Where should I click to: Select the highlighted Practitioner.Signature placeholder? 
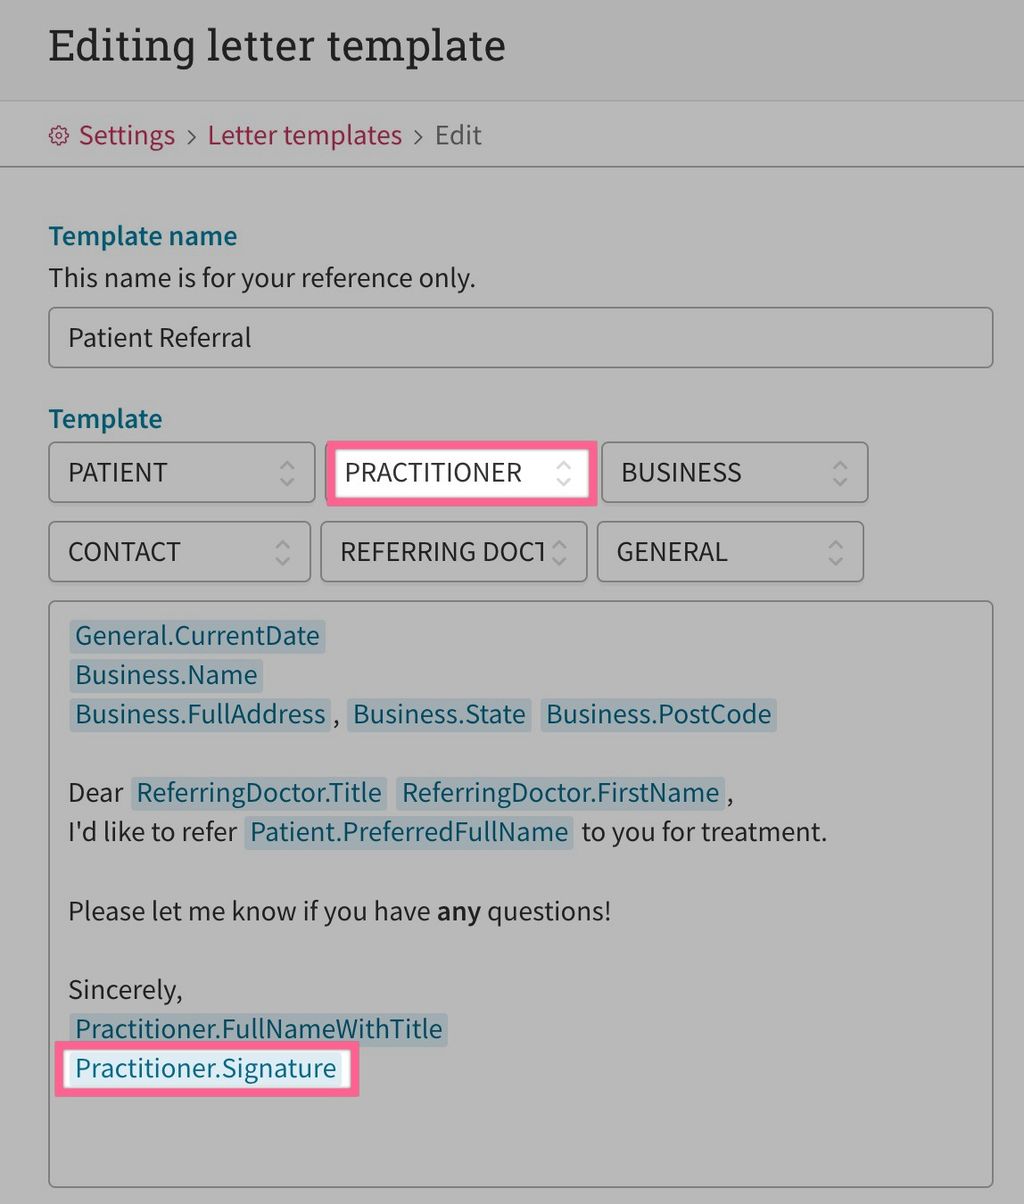pyautogui.click(x=205, y=1068)
